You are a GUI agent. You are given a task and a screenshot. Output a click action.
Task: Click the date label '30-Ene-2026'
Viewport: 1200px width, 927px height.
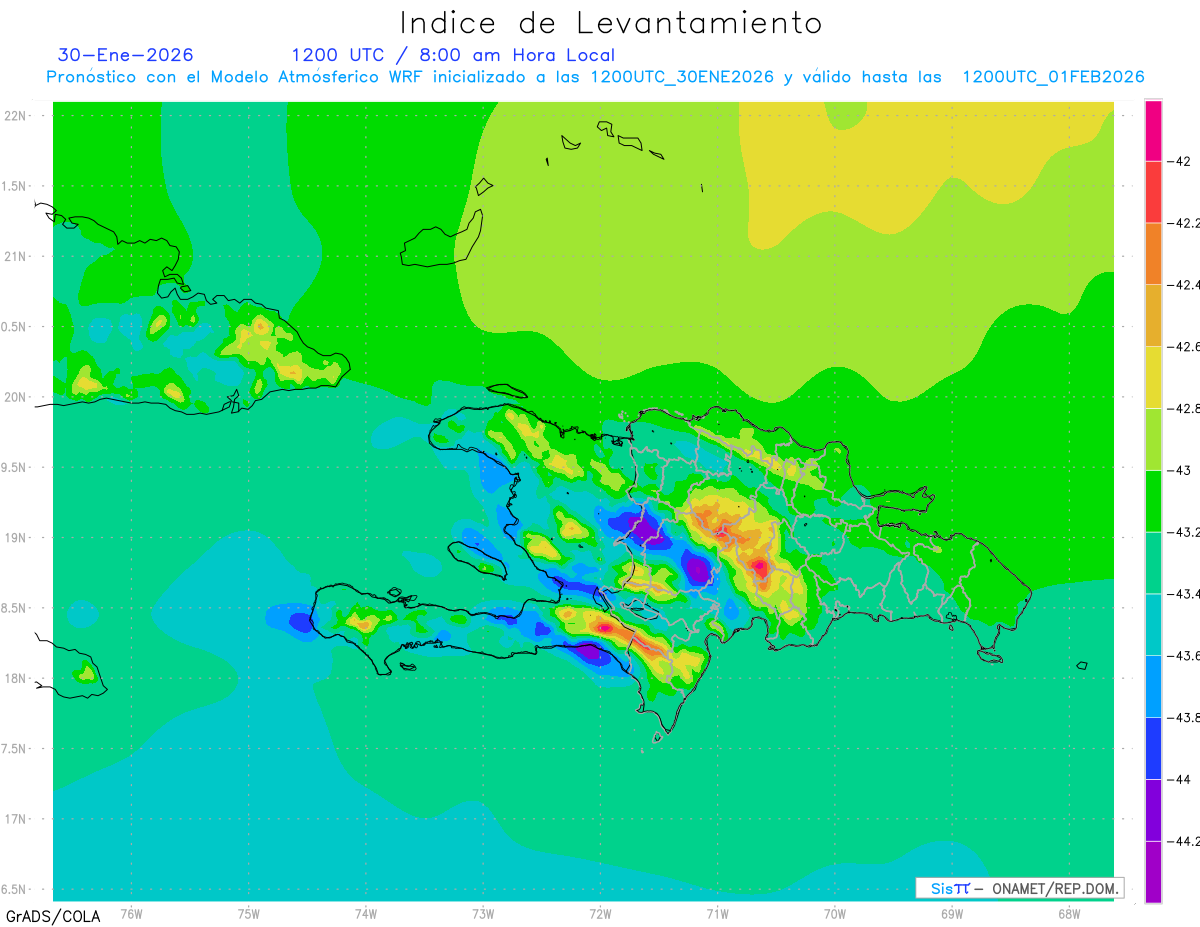(126, 55)
